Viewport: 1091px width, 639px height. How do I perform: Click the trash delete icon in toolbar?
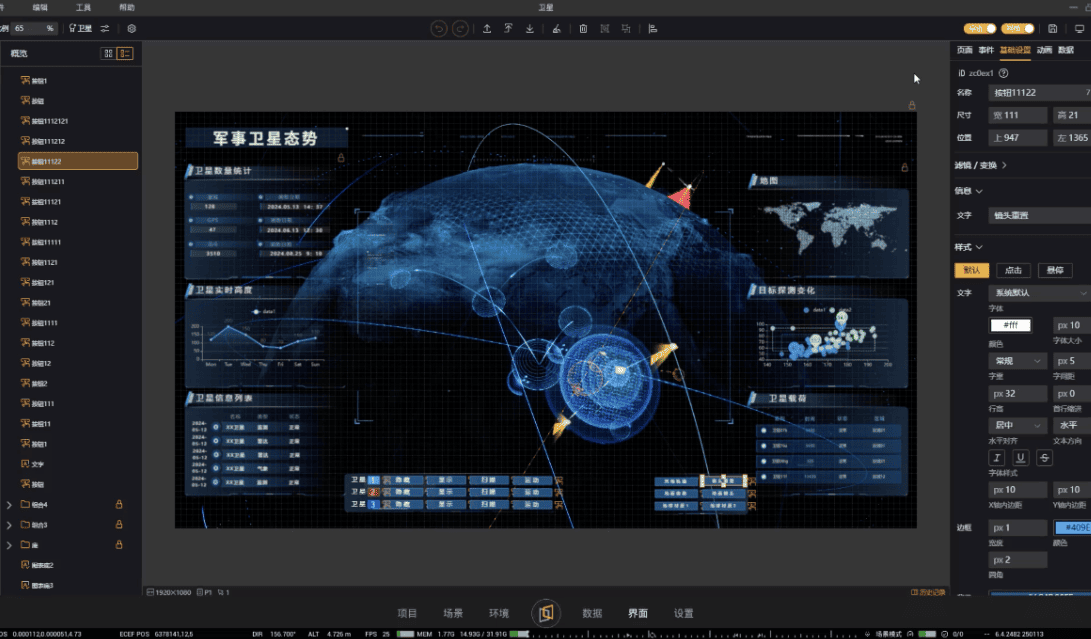pyautogui.click(x=583, y=29)
